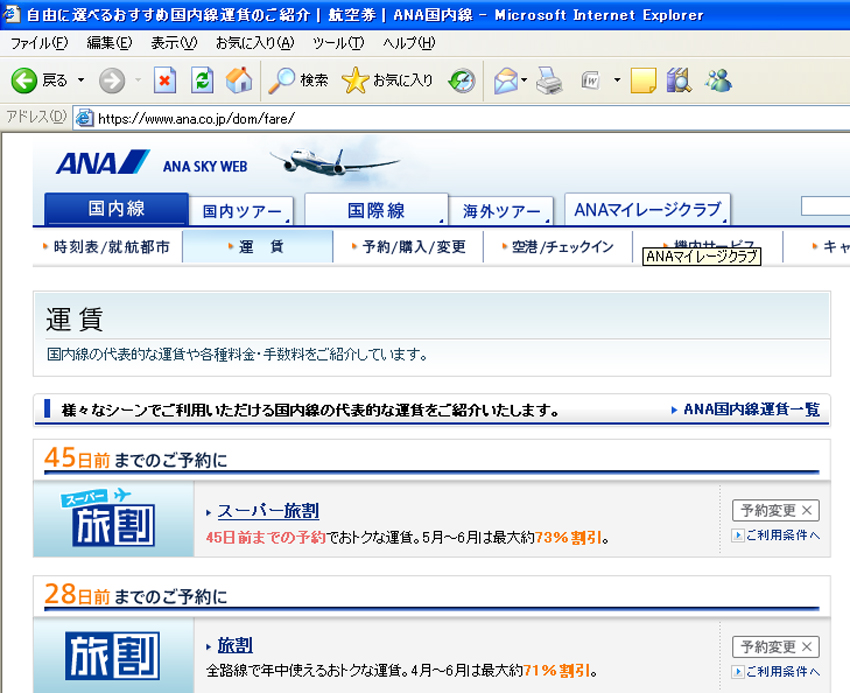Viewport: 850px width, 693px height.
Task: Select the 国内線 tab
Action: pyautogui.click(x=117, y=209)
